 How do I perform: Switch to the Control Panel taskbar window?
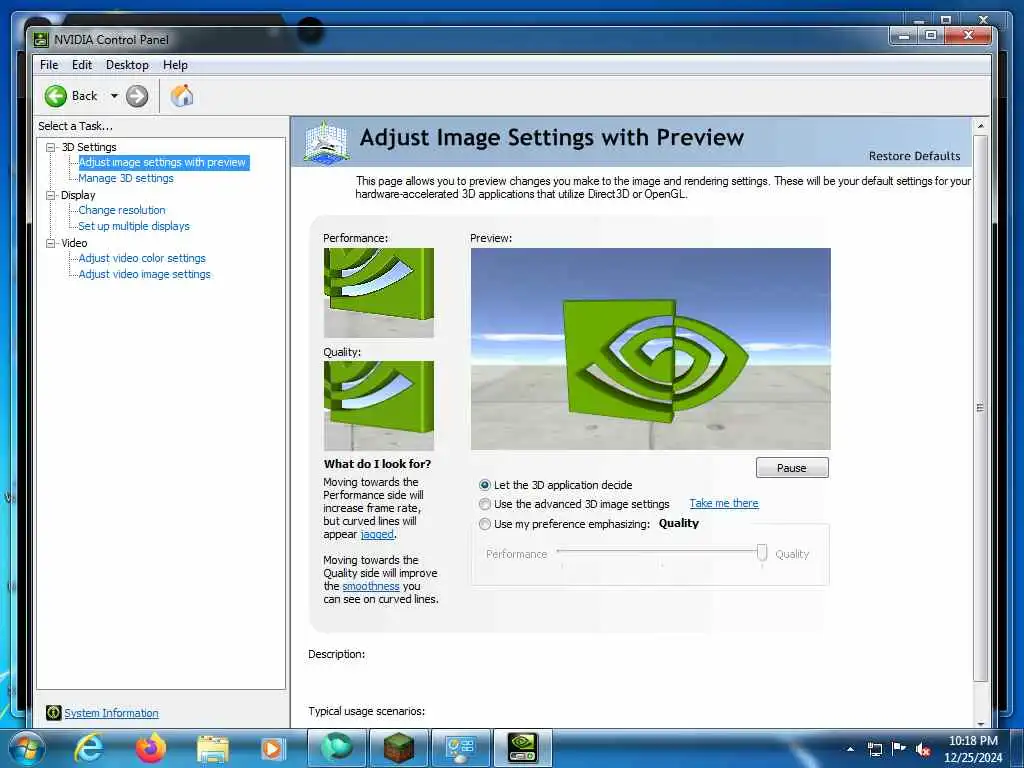click(x=460, y=748)
